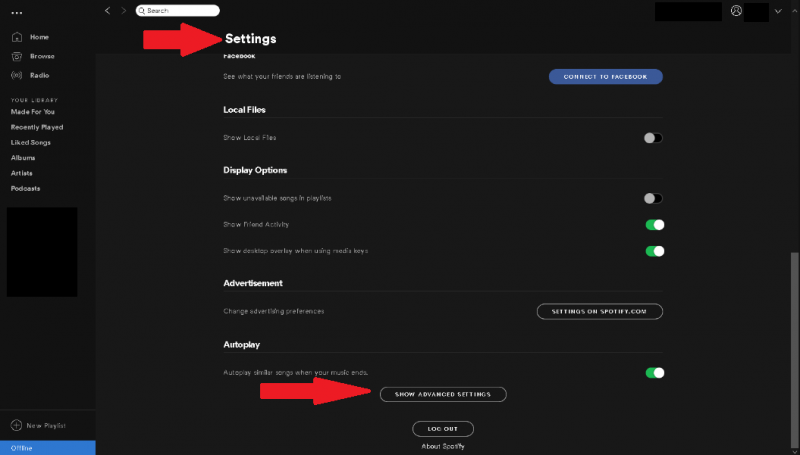Go forward with the right arrow

(123, 11)
